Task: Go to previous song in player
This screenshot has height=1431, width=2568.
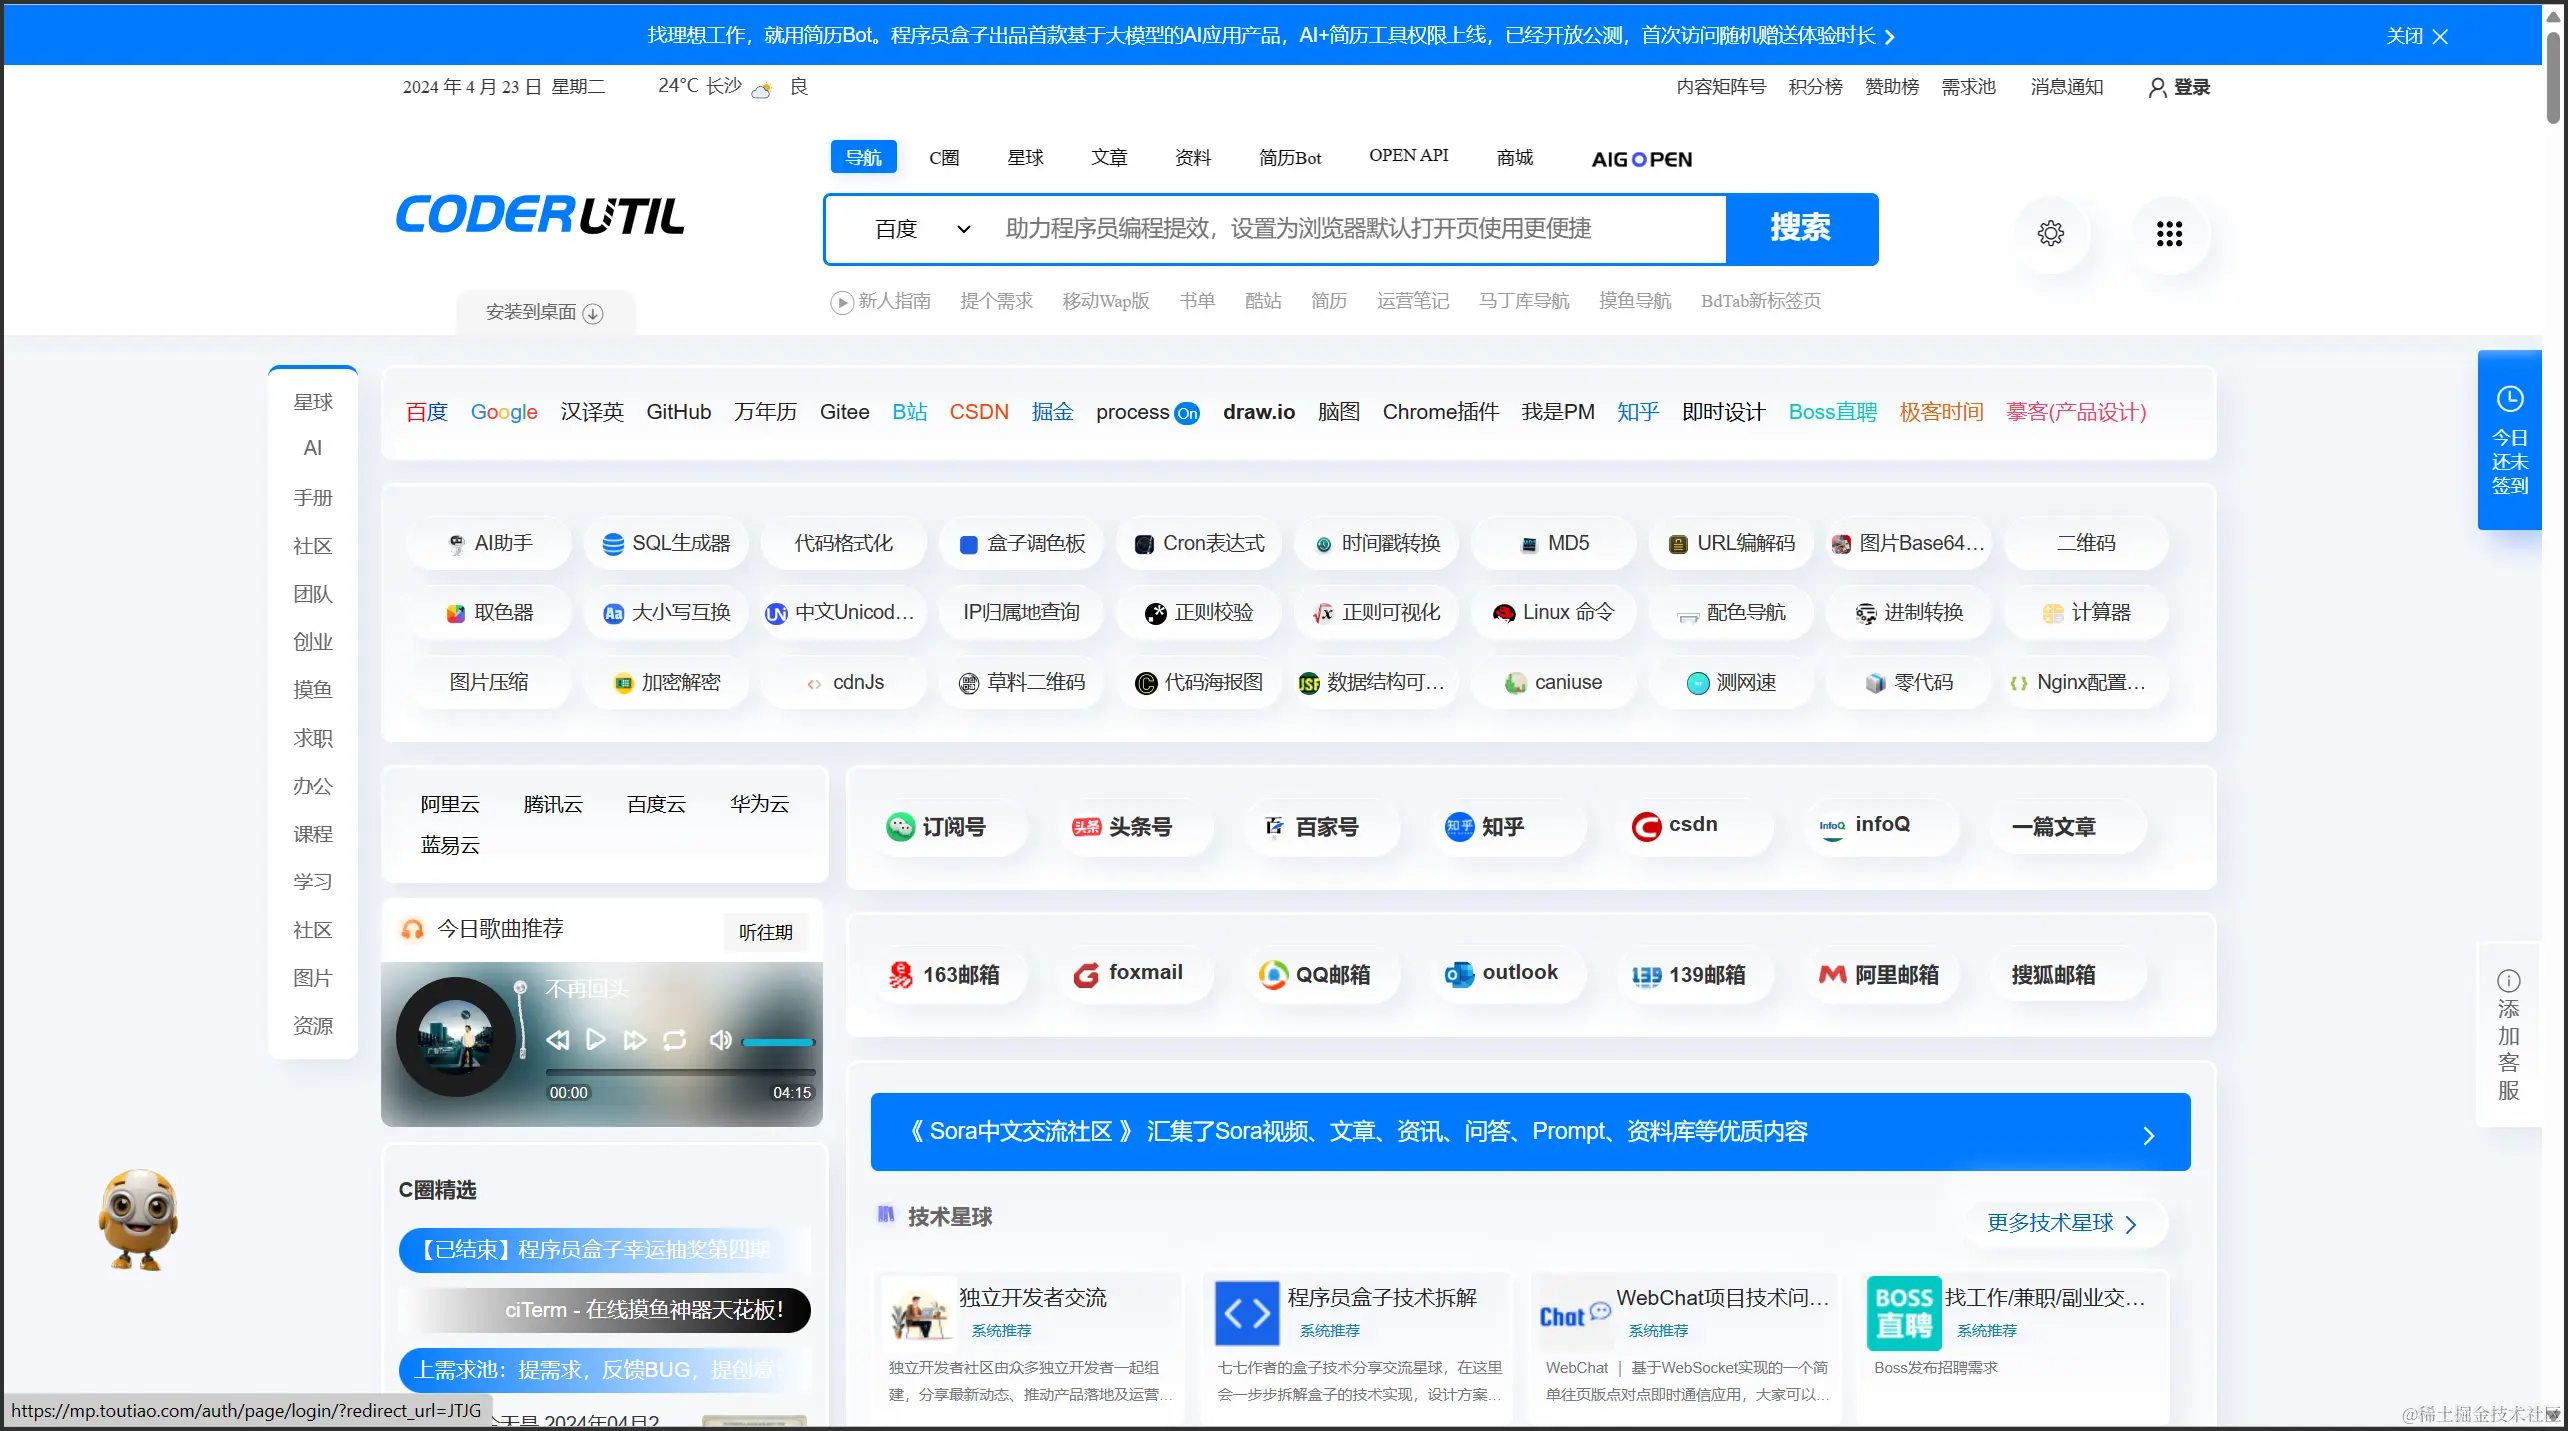Action: (x=557, y=1040)
